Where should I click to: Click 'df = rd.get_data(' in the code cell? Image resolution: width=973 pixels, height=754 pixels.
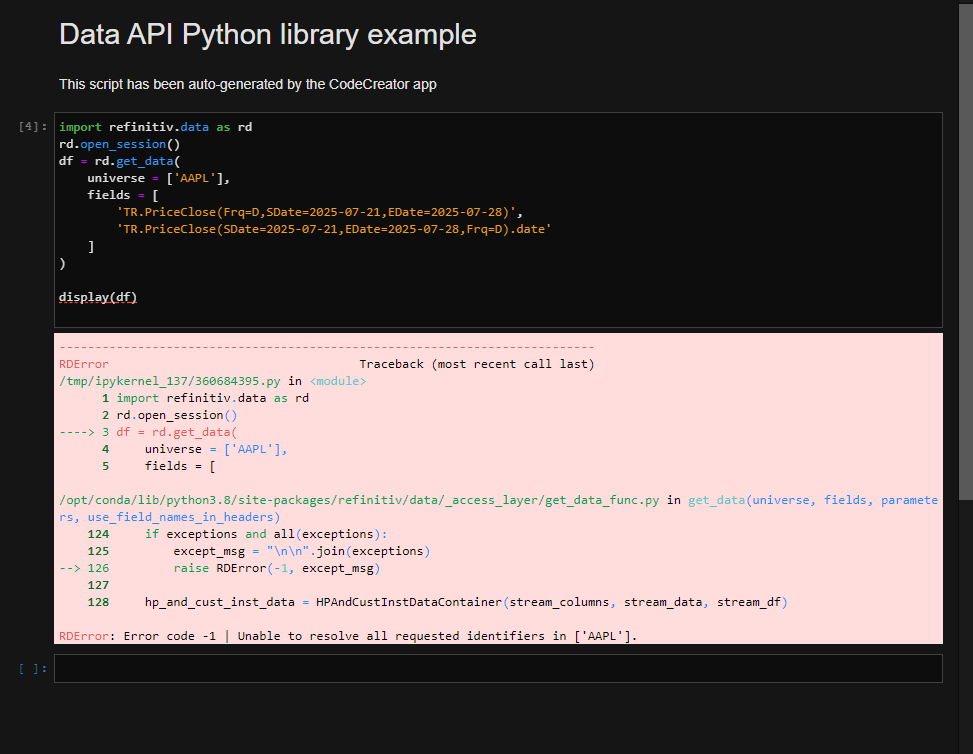119,161
